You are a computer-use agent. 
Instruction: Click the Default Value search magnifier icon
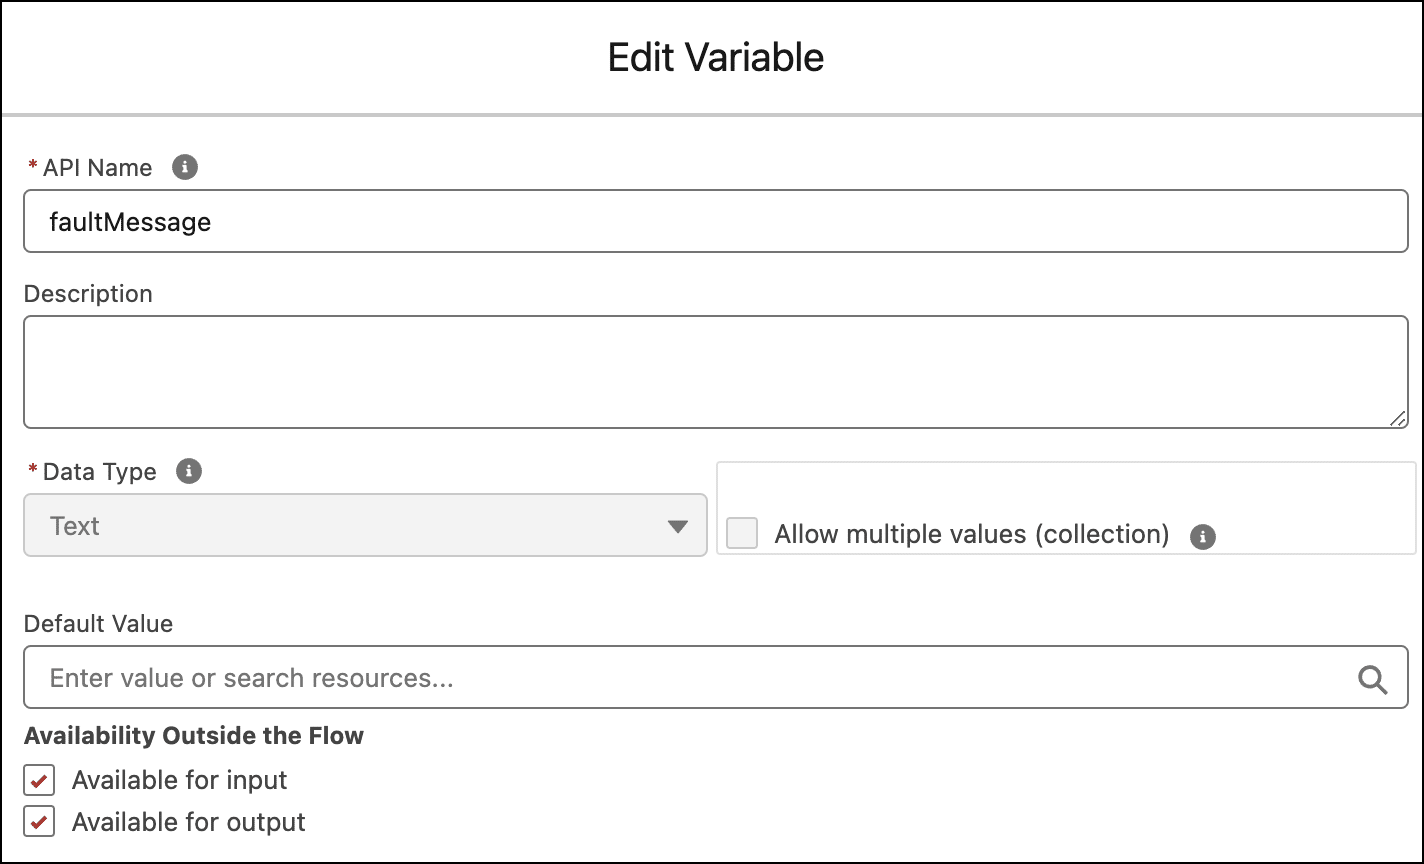1372,679
